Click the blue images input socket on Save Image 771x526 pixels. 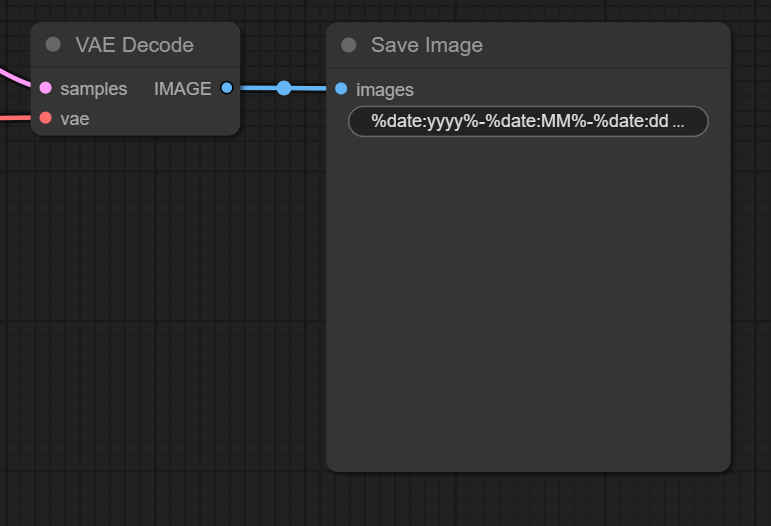pos(341,89)
